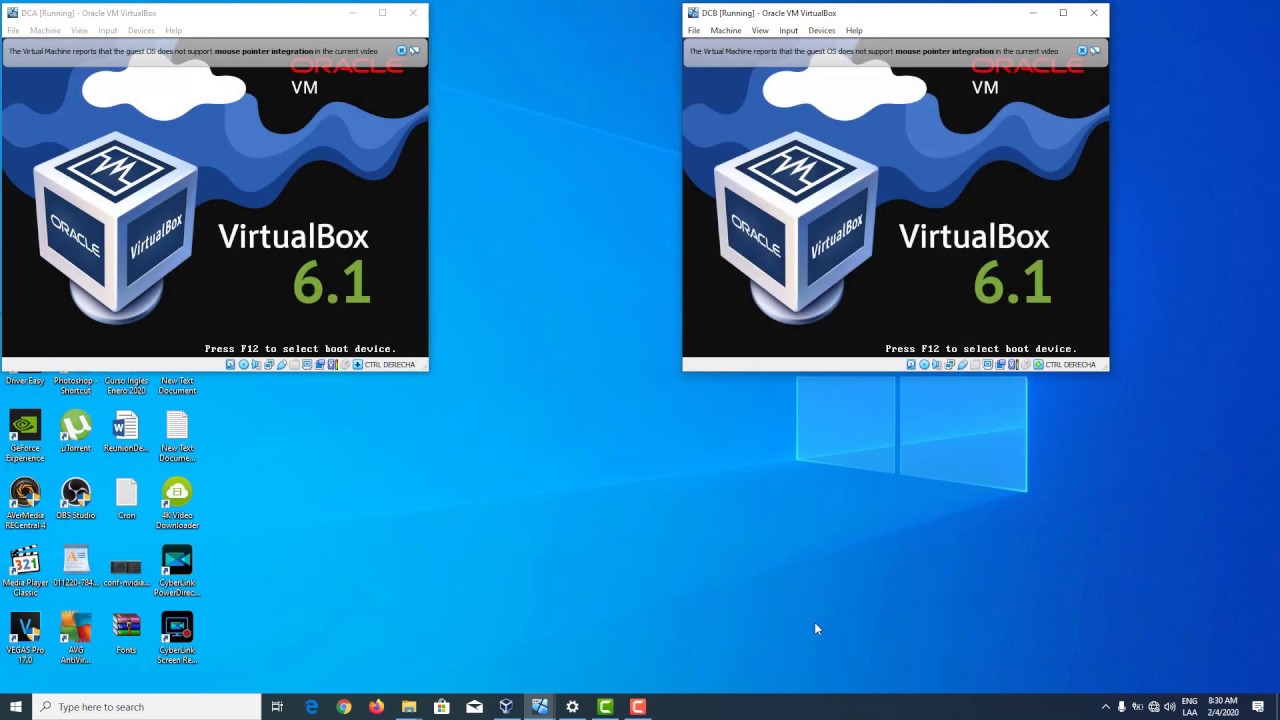The height and width of the screenshot is (720, 1280).
Task: Select the GeForce Experience desktop shortcut
Action: tap(25, 436)
